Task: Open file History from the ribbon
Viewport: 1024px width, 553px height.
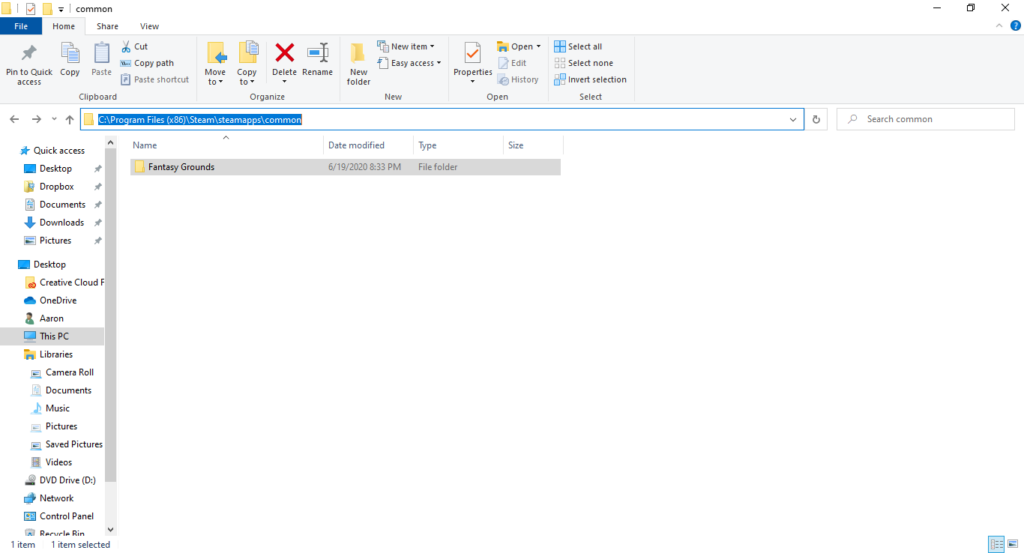Action: coord(518,79)
